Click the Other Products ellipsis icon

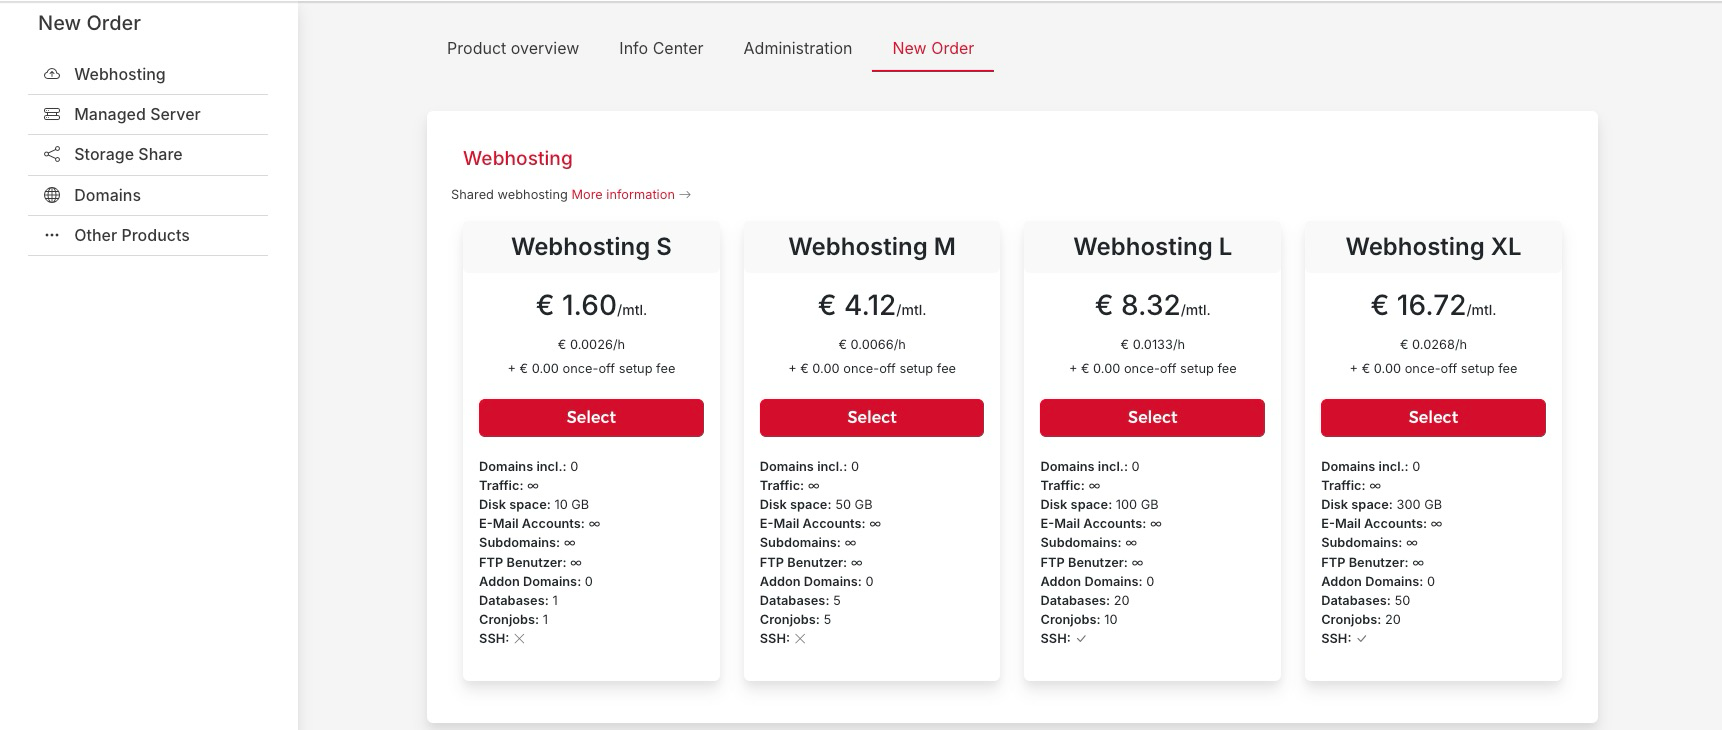[x=52, y=235]
